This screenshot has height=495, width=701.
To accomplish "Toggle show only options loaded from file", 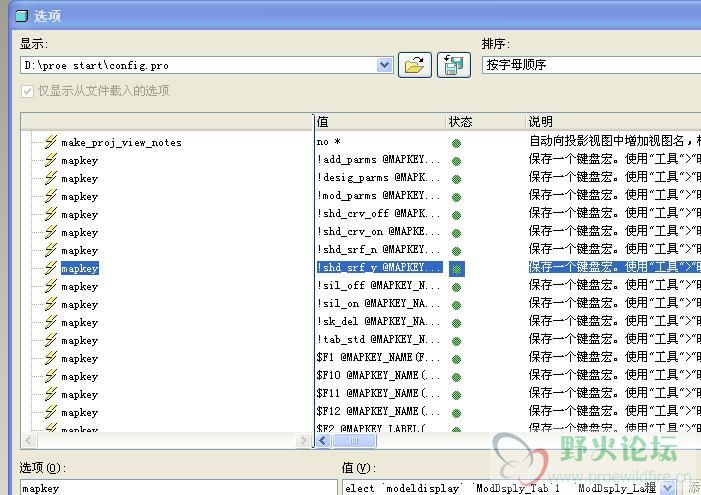I will coord(27,91).
